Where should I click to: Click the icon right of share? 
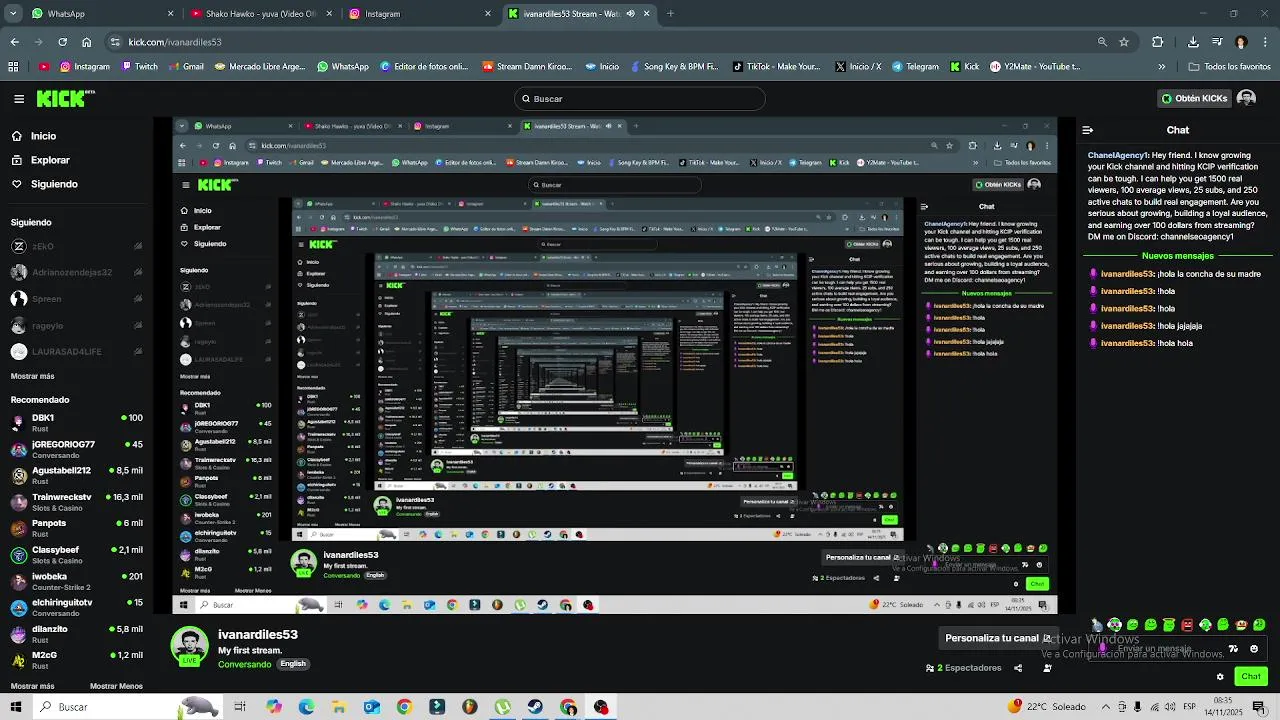pos(1047,668)
